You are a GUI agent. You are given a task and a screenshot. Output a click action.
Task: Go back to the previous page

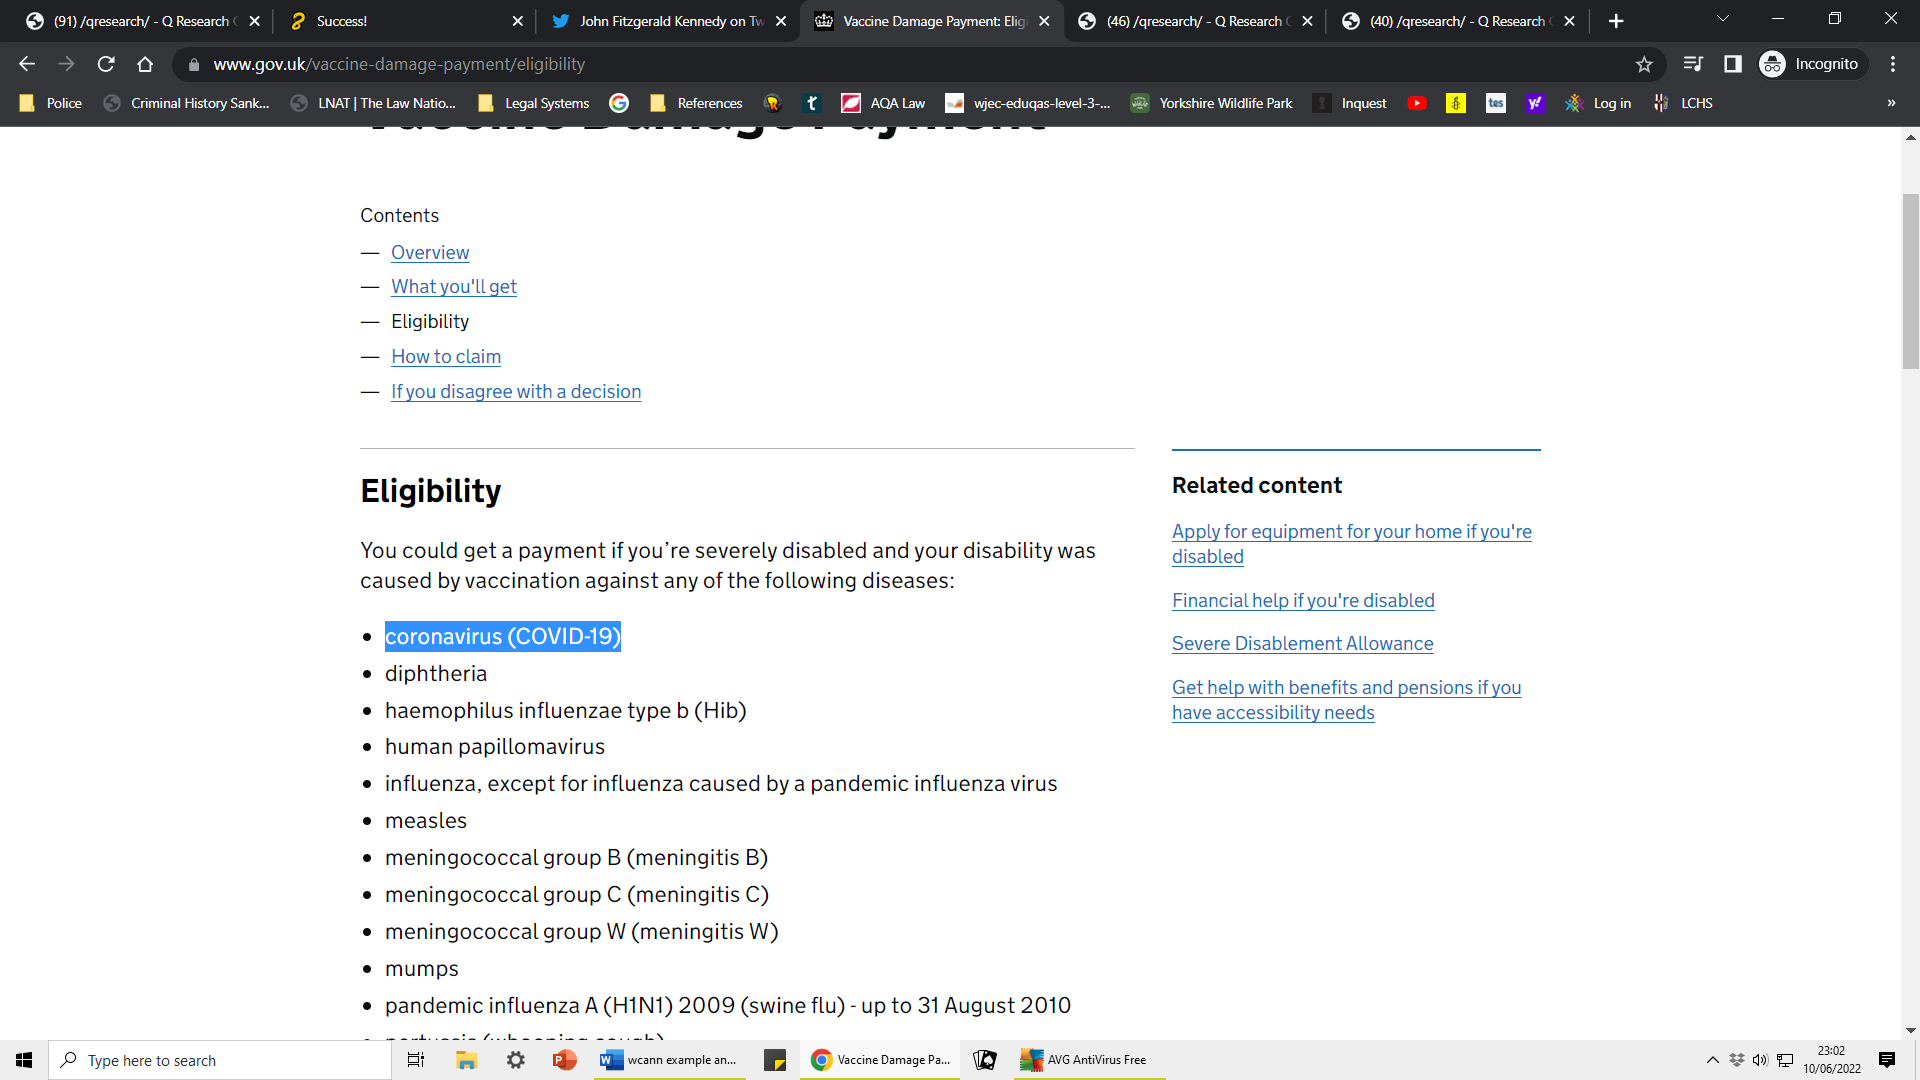(27, 64)
